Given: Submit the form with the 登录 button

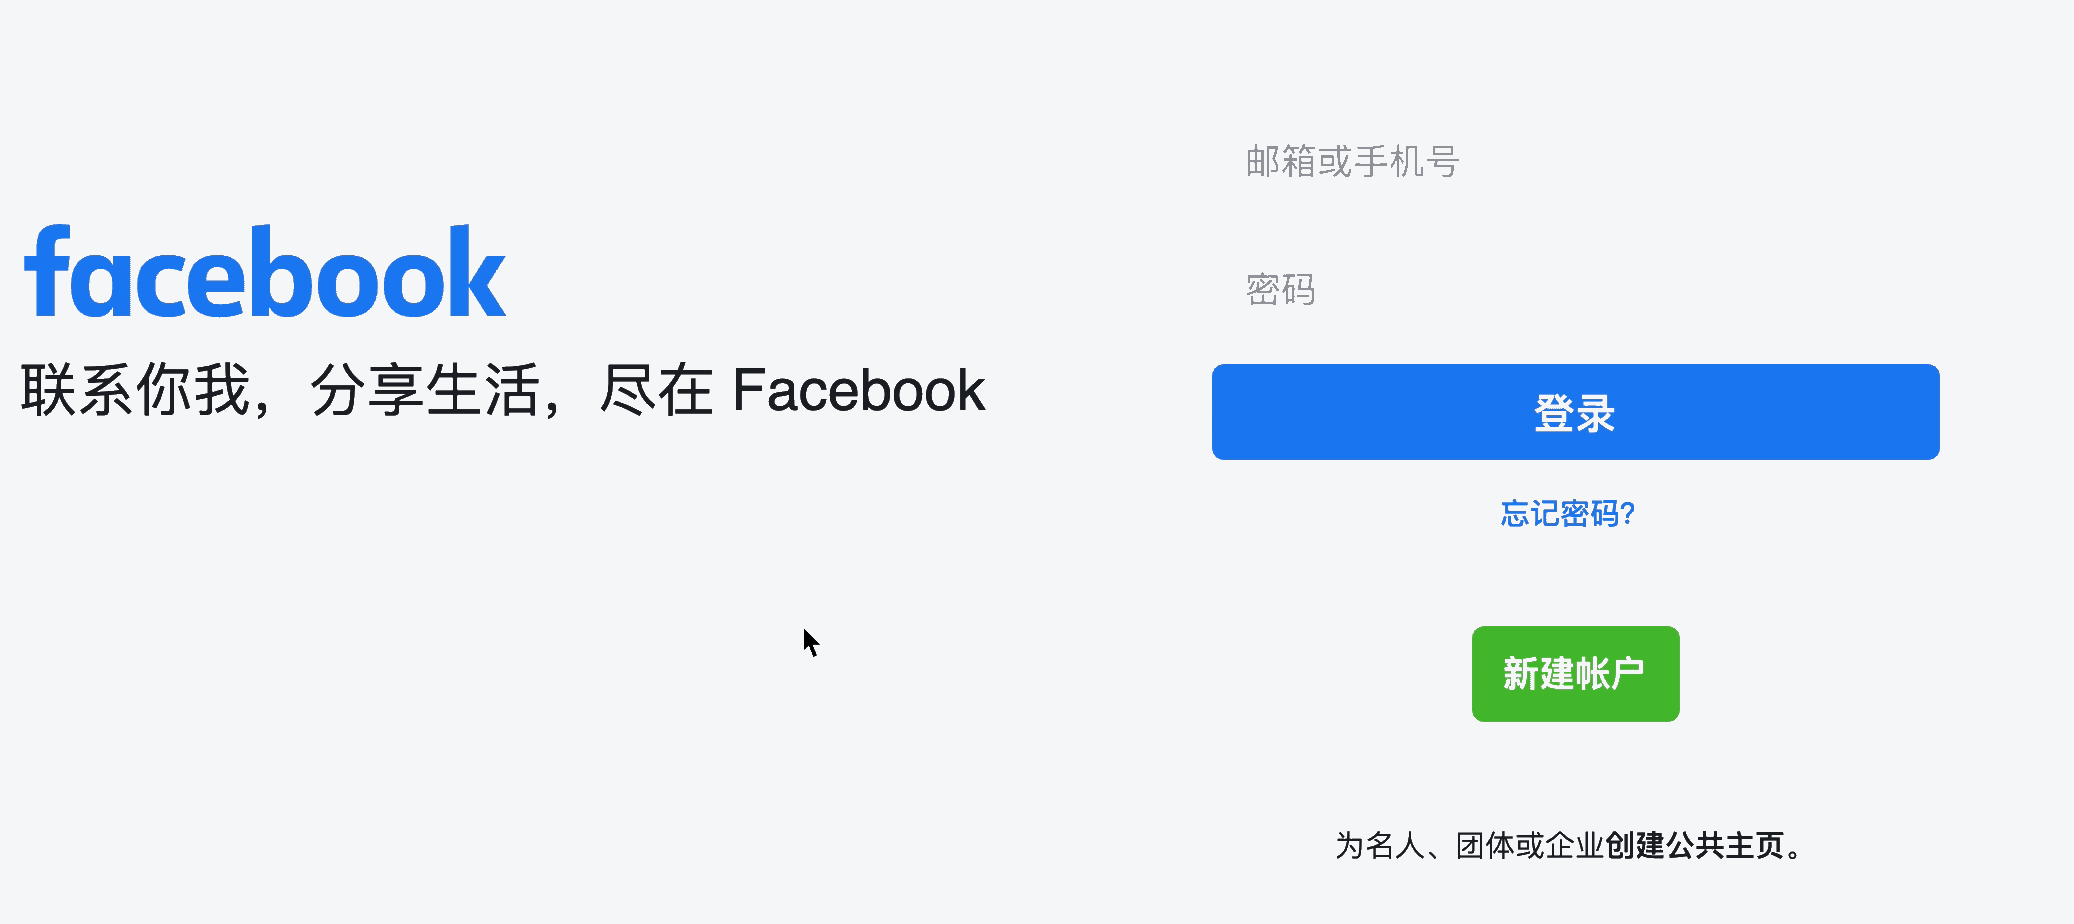Looking at the screenshot, I should 1575,412.
